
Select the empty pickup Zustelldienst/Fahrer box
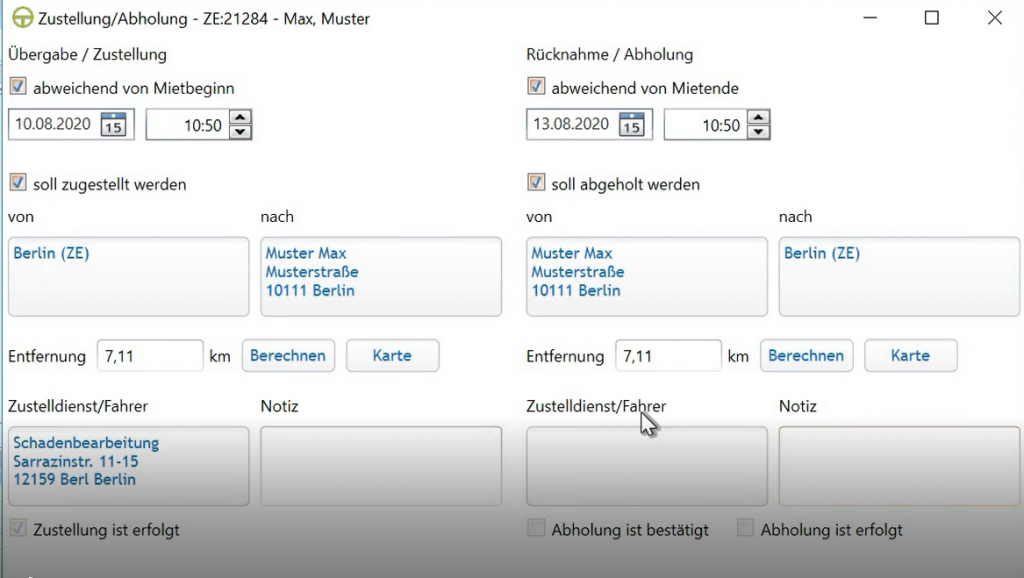pos(647,466)
